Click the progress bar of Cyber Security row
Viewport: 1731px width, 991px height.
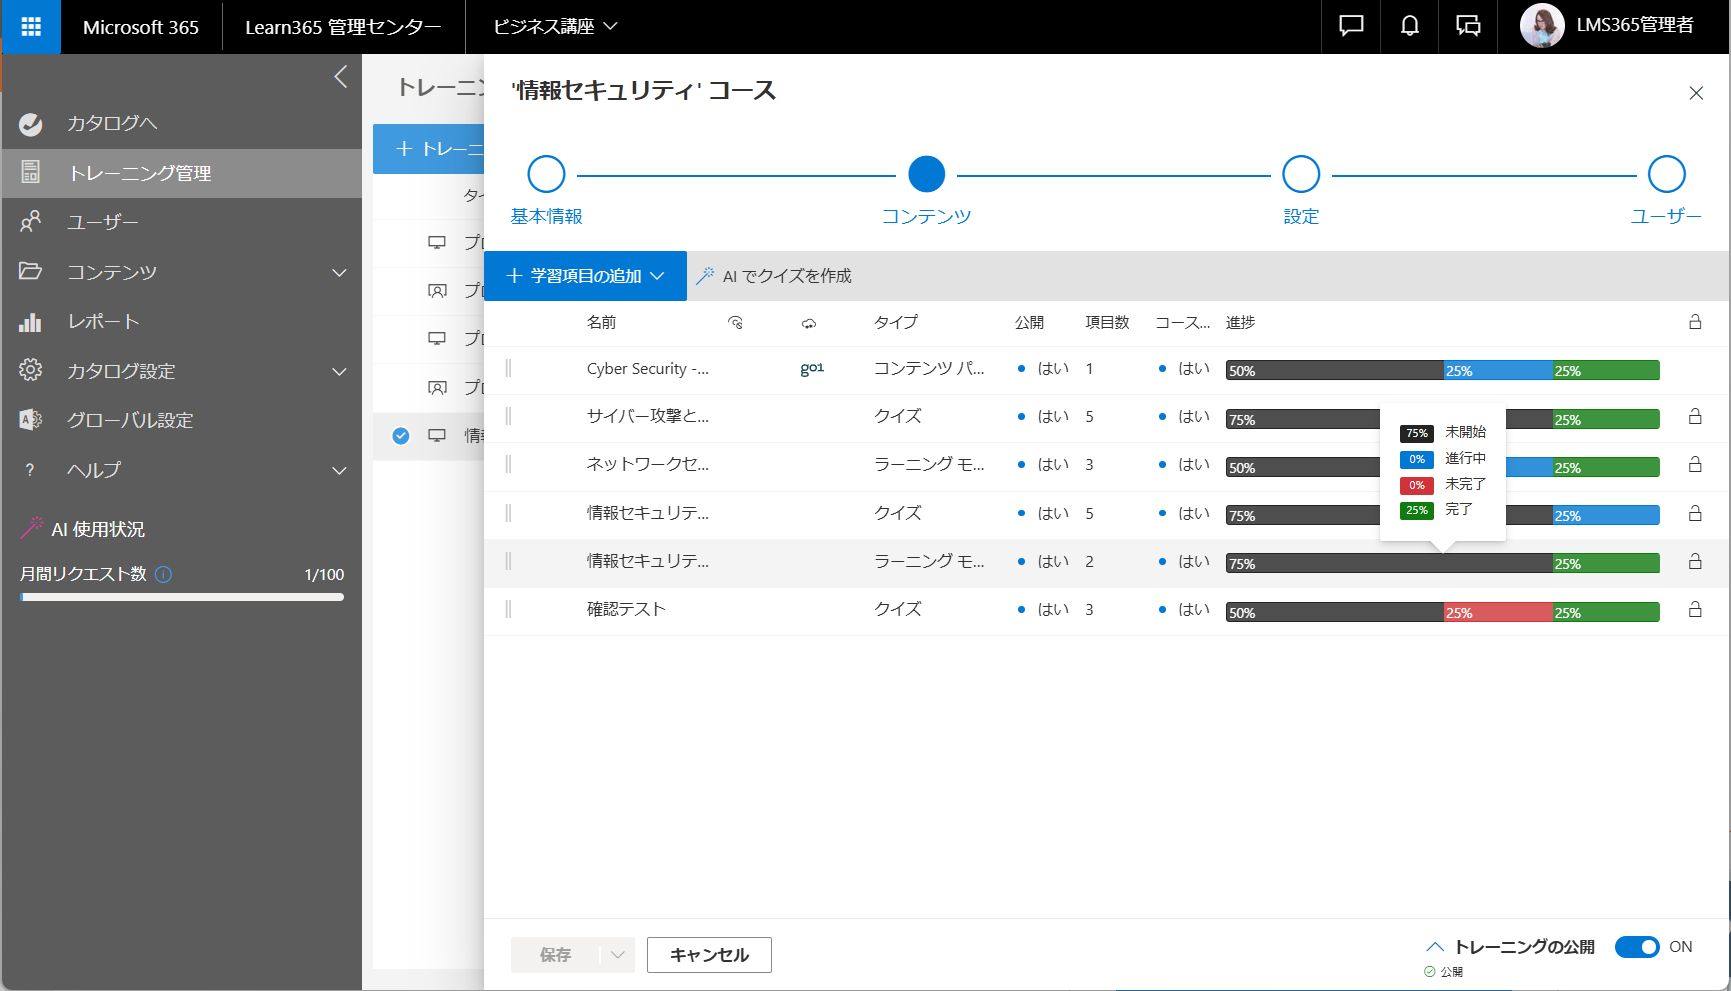(x=1442, y=370)
